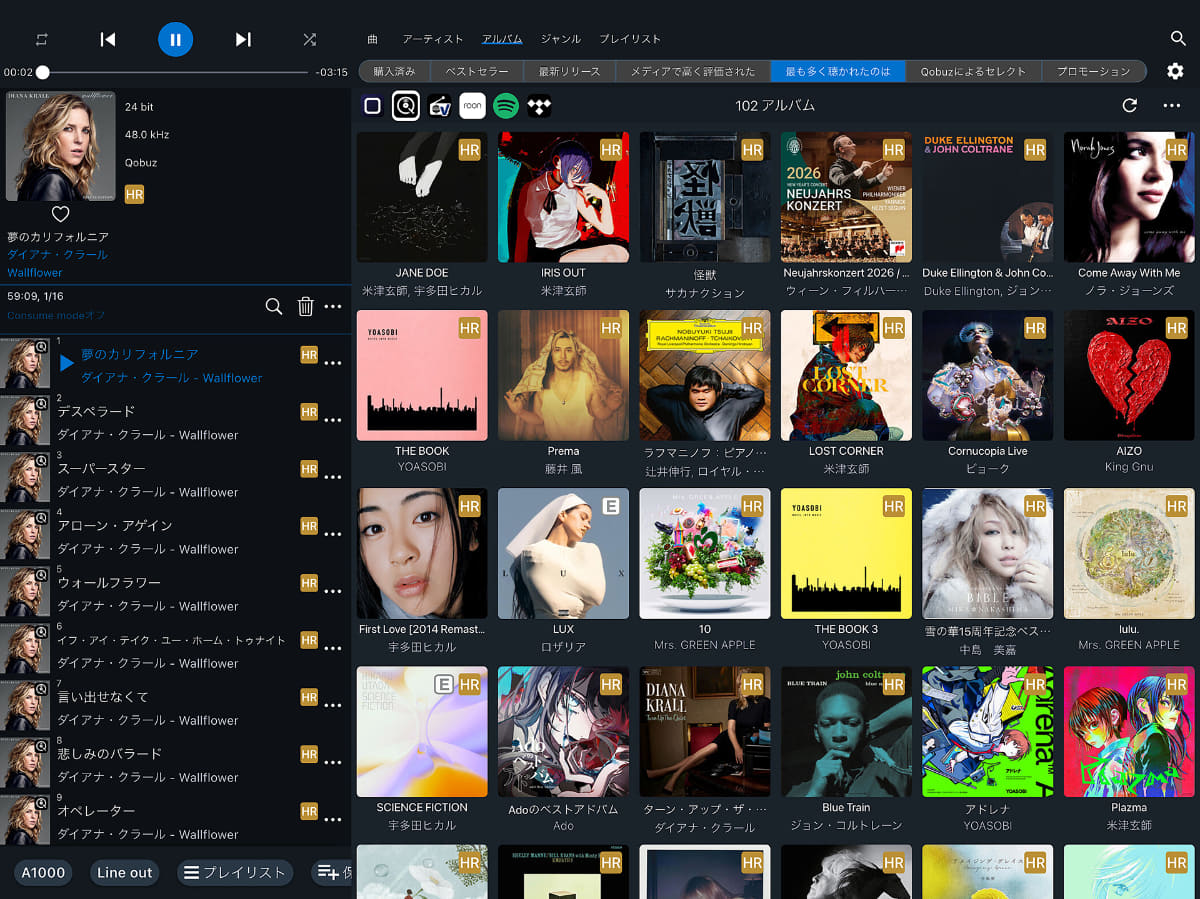Viewport: 1200px width, 899px height.
Task: Switch to the 曲 tab
Action: point(373,39)
